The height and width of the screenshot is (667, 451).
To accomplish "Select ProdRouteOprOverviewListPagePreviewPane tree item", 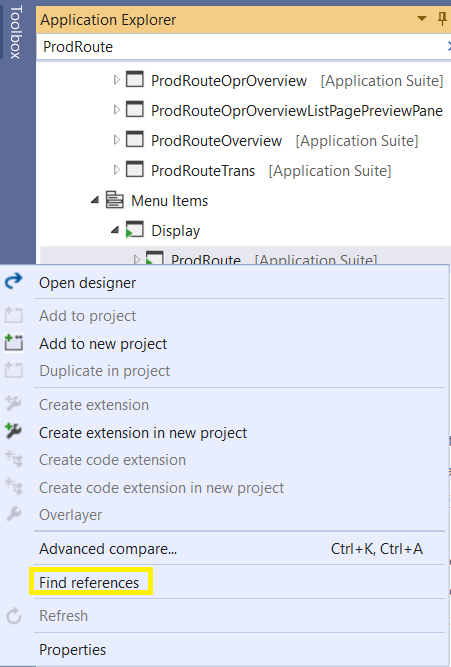I will [x=297, y=111].
